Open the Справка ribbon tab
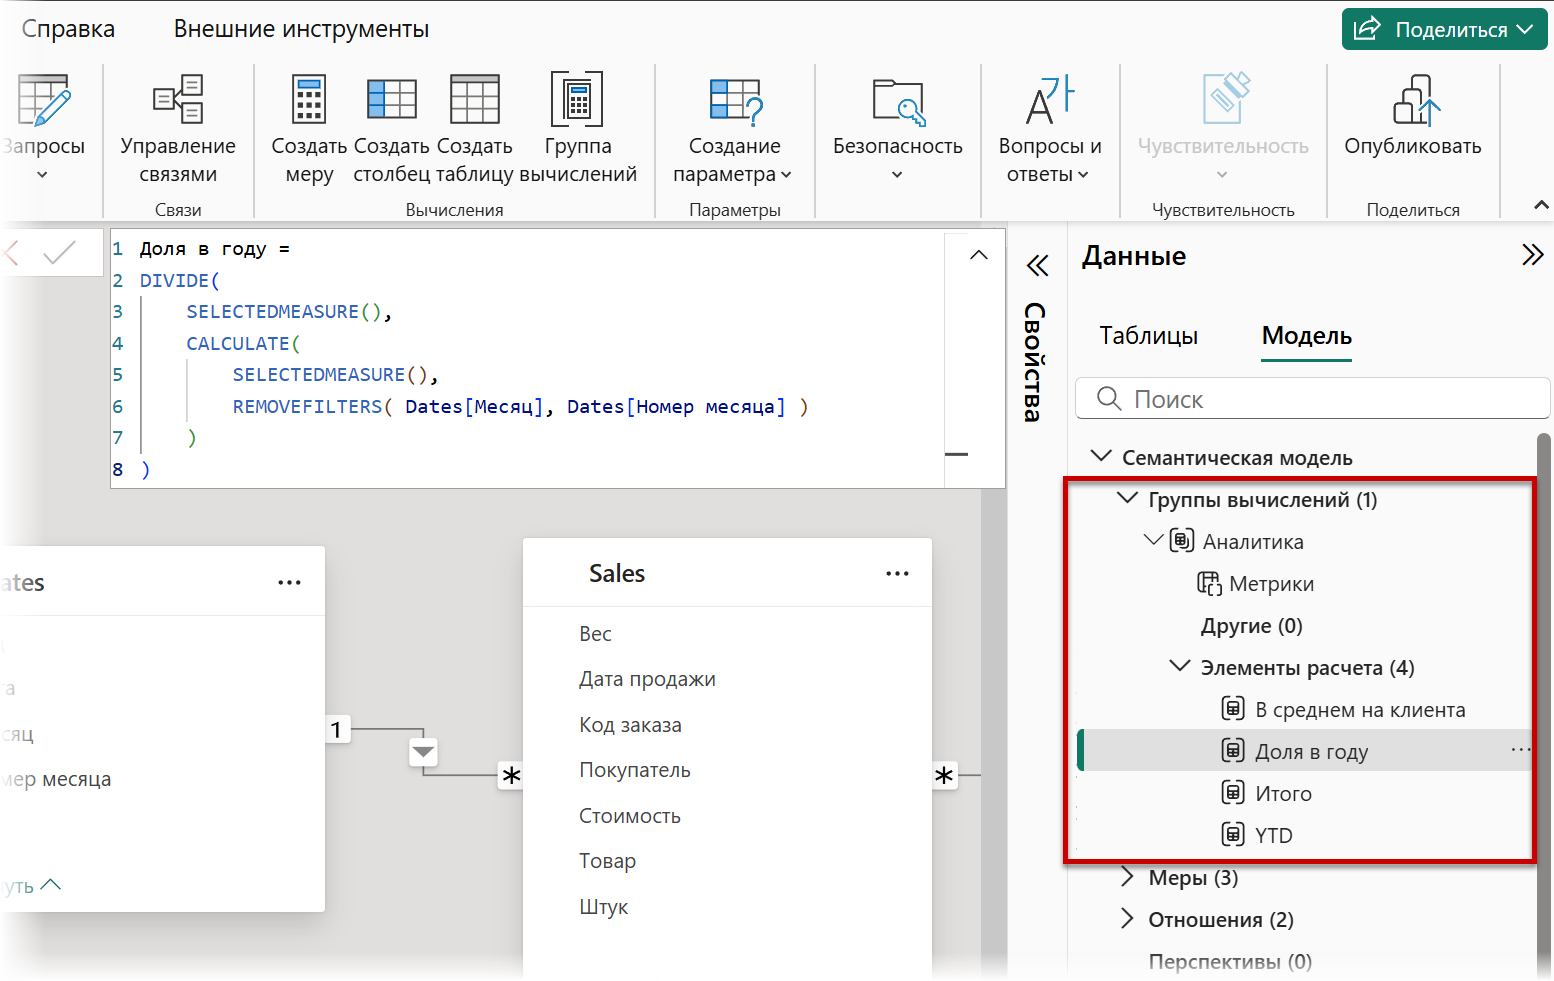Image resolution: width=1554 pixels, height=981 pixels. point(68,29)
